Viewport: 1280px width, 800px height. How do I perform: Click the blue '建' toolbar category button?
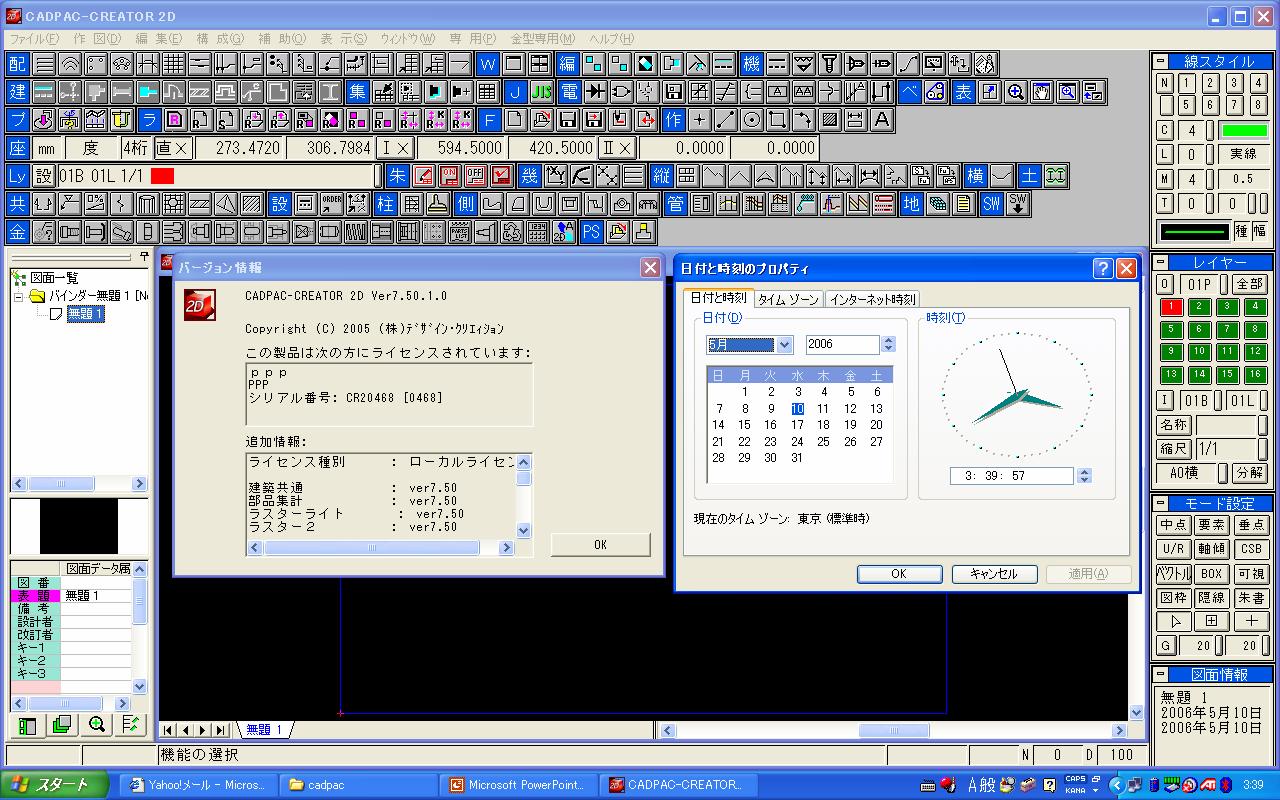click(x=18, y=92)
